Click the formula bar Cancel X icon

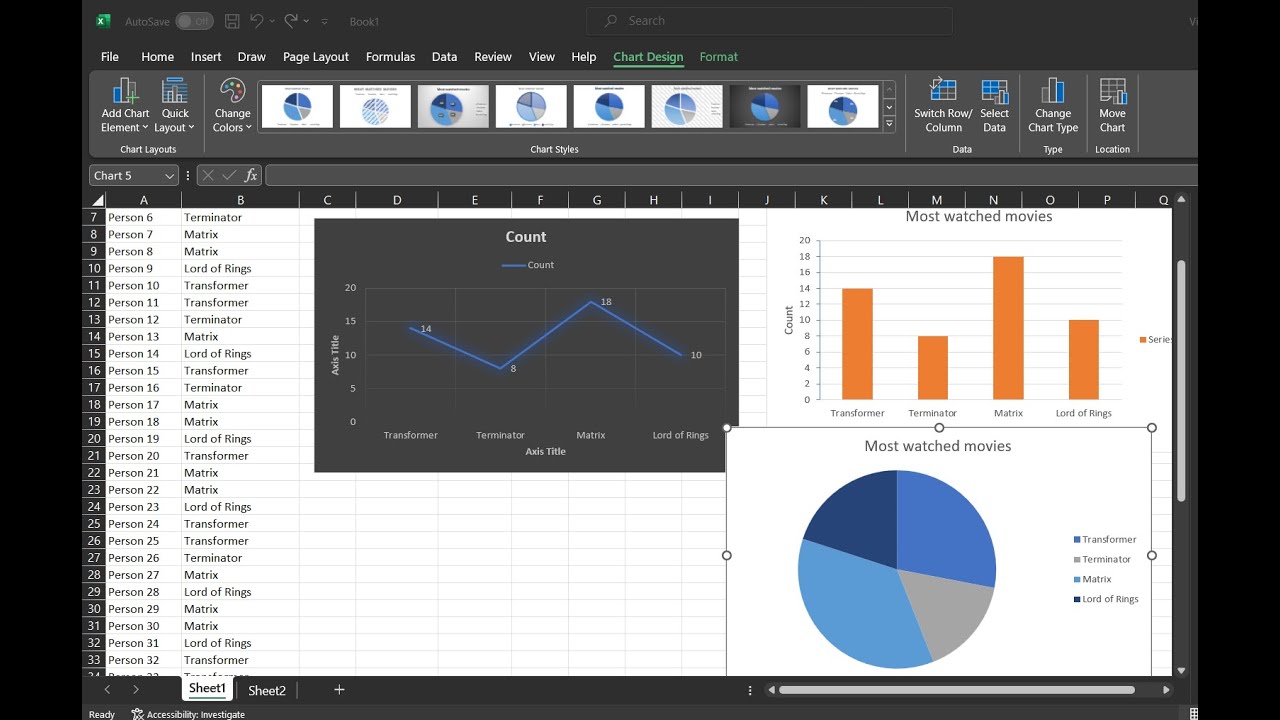coord(208,175)
